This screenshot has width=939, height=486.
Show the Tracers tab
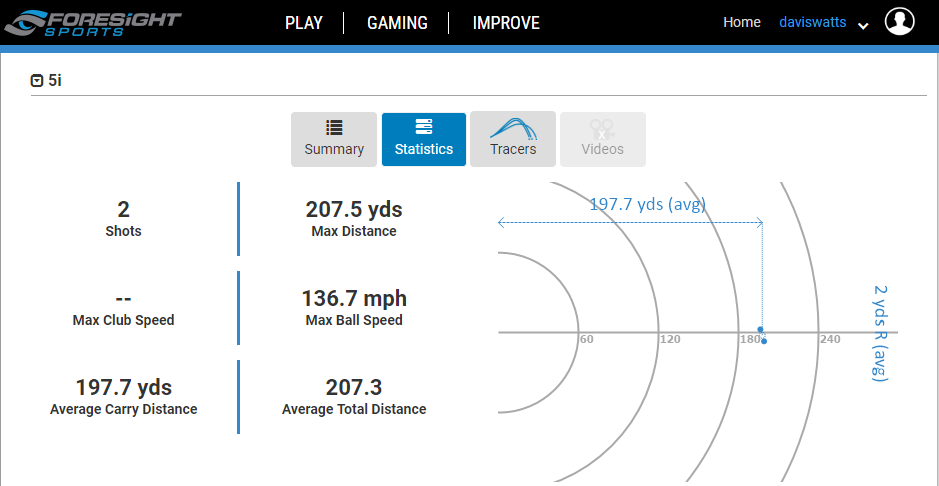[513, 139]
